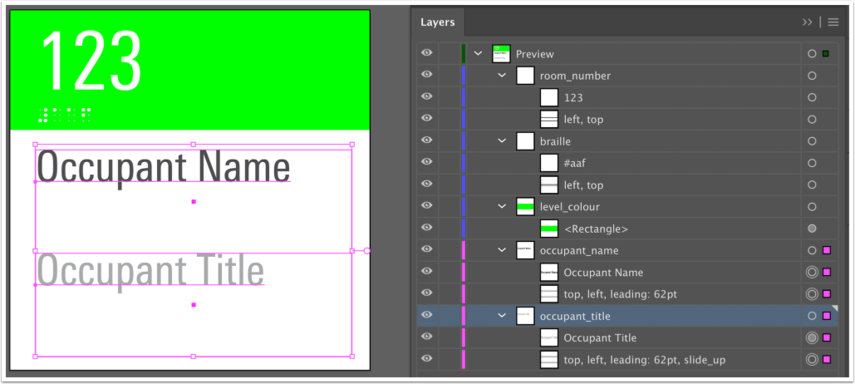Select the '#aaf' sublayer row
The height and width of the screenshot is (384, 855).
pos(628,163)
